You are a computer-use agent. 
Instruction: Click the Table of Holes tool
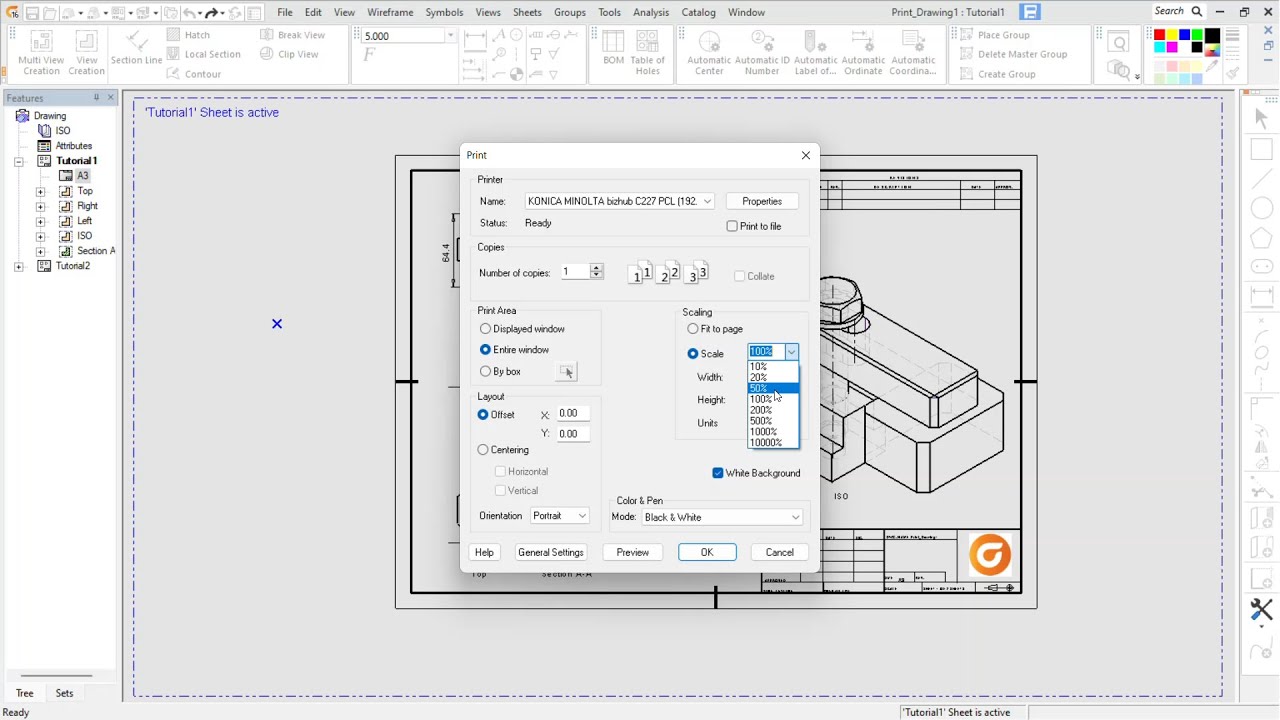648,52
